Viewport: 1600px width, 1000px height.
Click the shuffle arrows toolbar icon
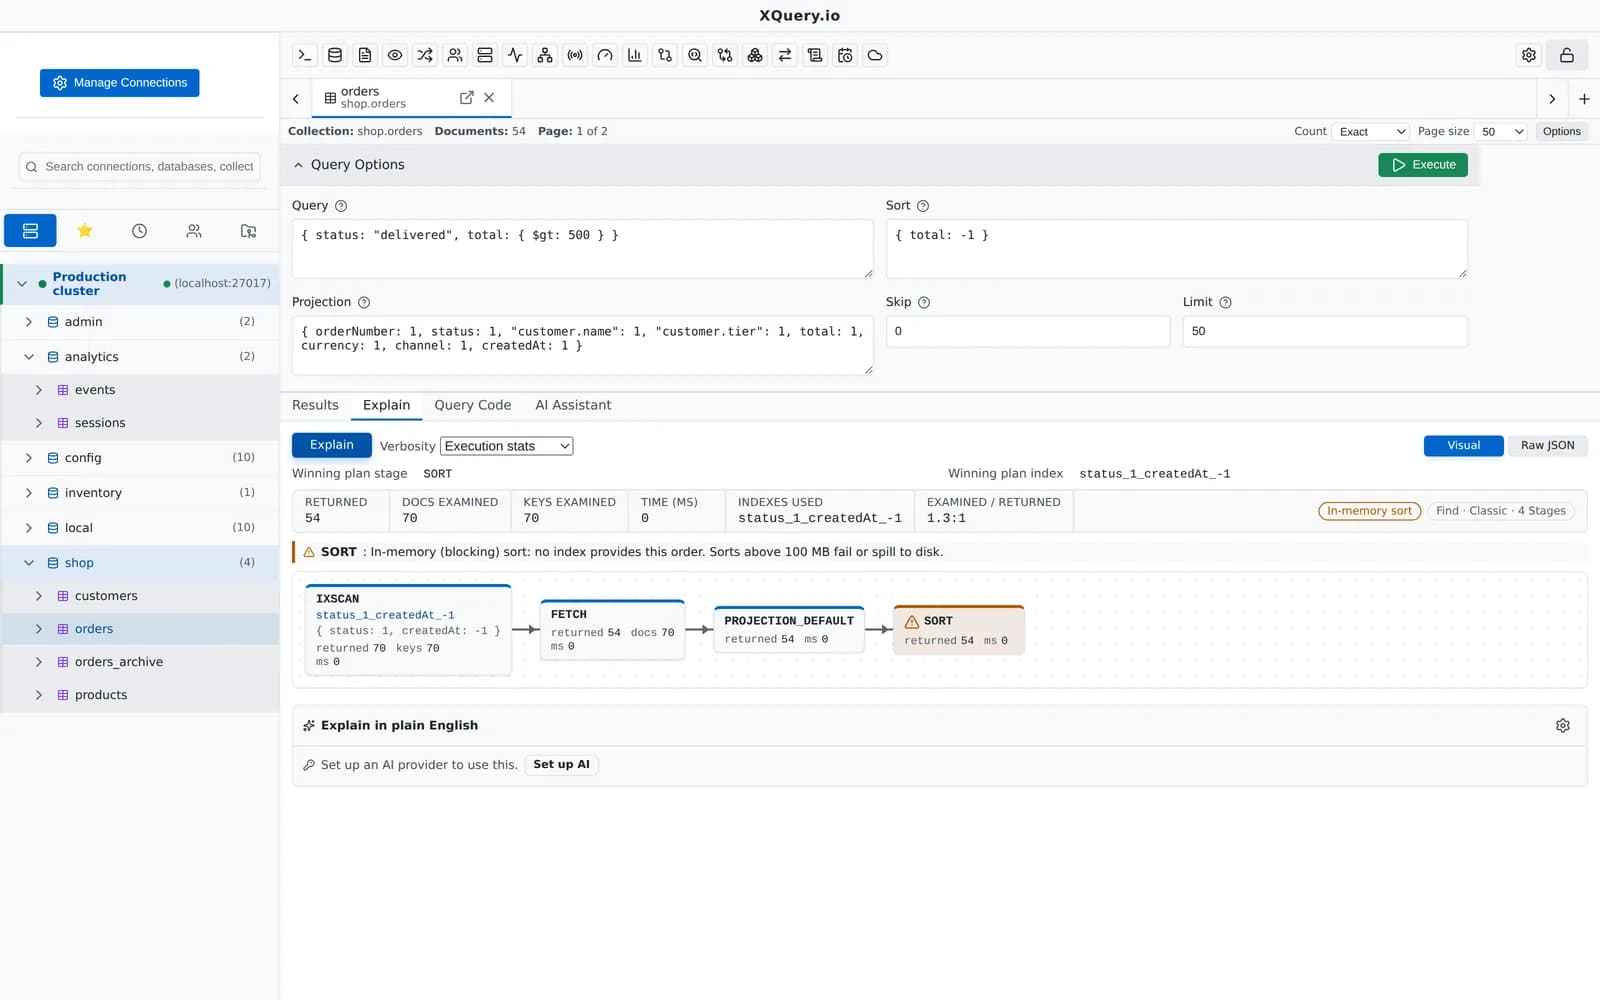click(x=425, y=55)
